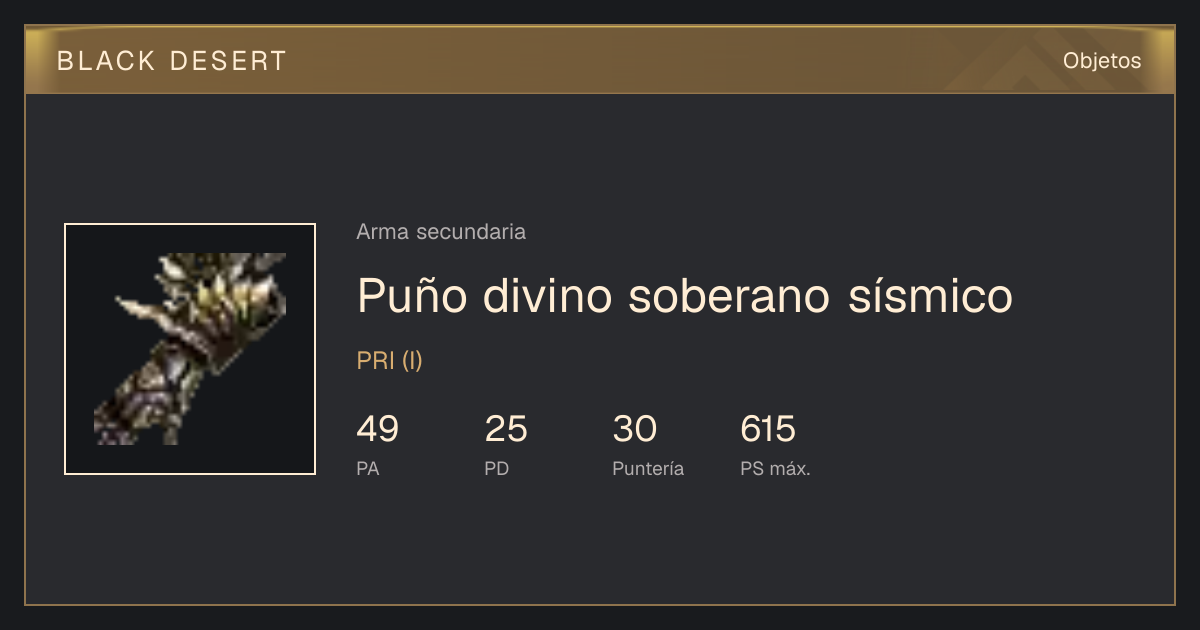Click the Puntería stat label
Viewport: 1200px width, 630px height.
[648, 468]
